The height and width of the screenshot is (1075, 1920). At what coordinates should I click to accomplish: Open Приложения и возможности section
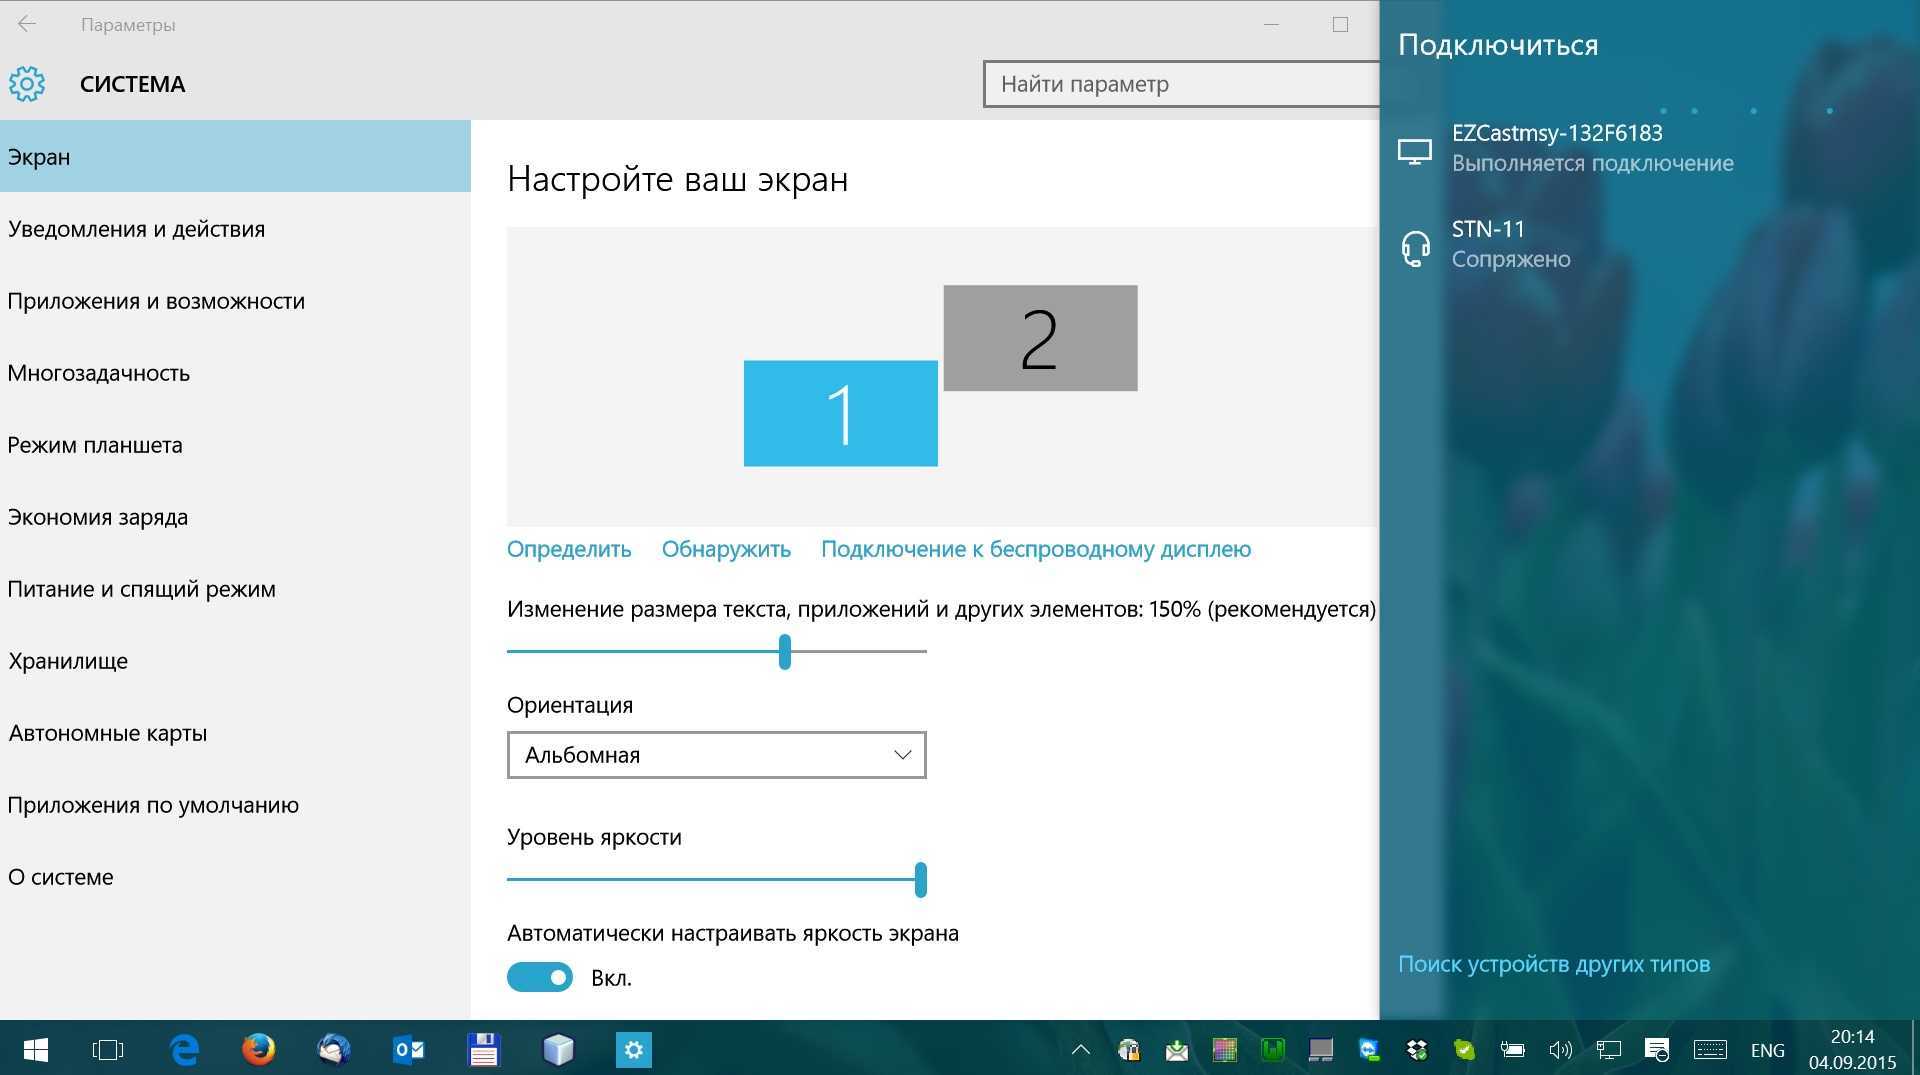(235, 301)
